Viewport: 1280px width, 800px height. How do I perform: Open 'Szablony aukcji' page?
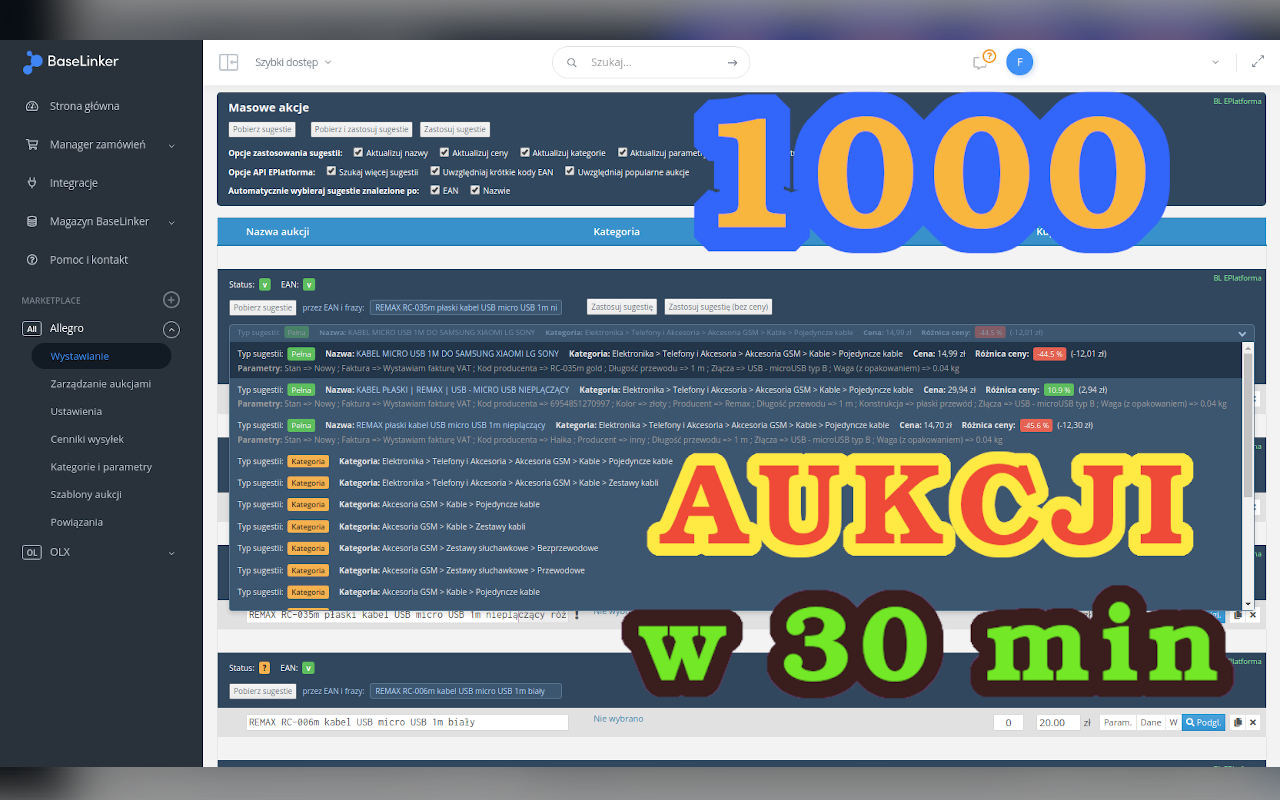tap(86, 494)
